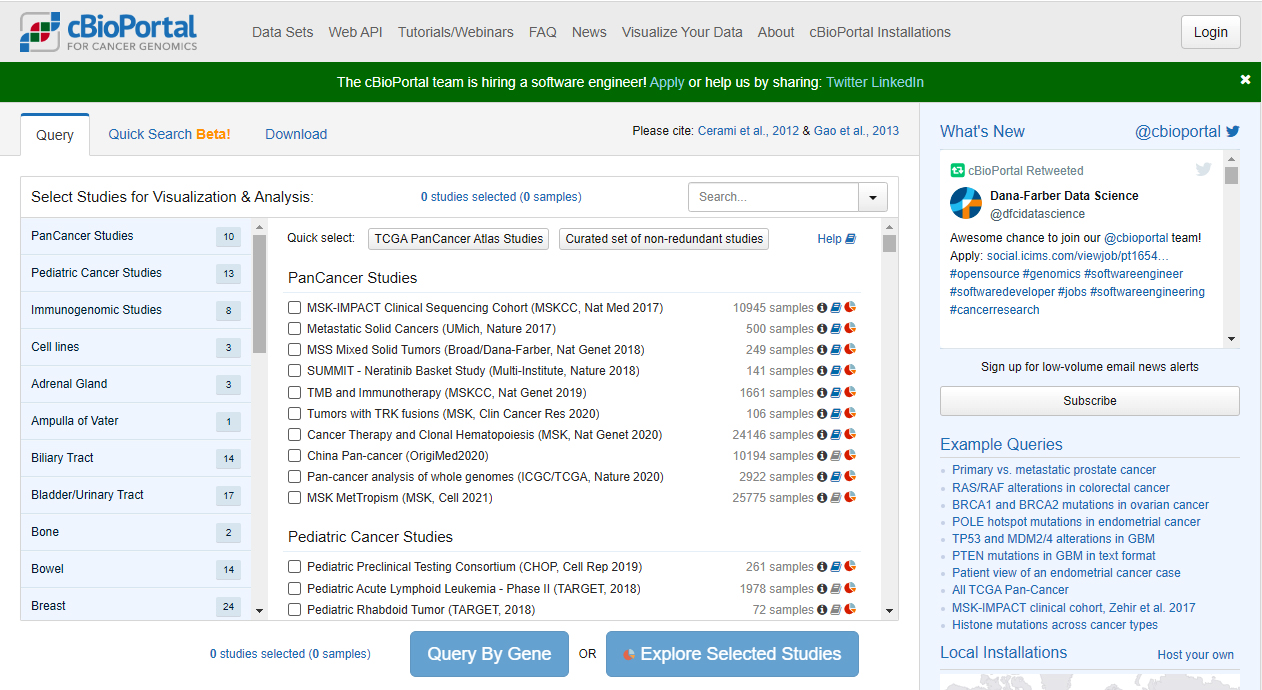The height and width of the screenshot is (690, 1262).
Task: Select Breast in the cancer type list
Action: pyautogui.click(x=48, y=606)
